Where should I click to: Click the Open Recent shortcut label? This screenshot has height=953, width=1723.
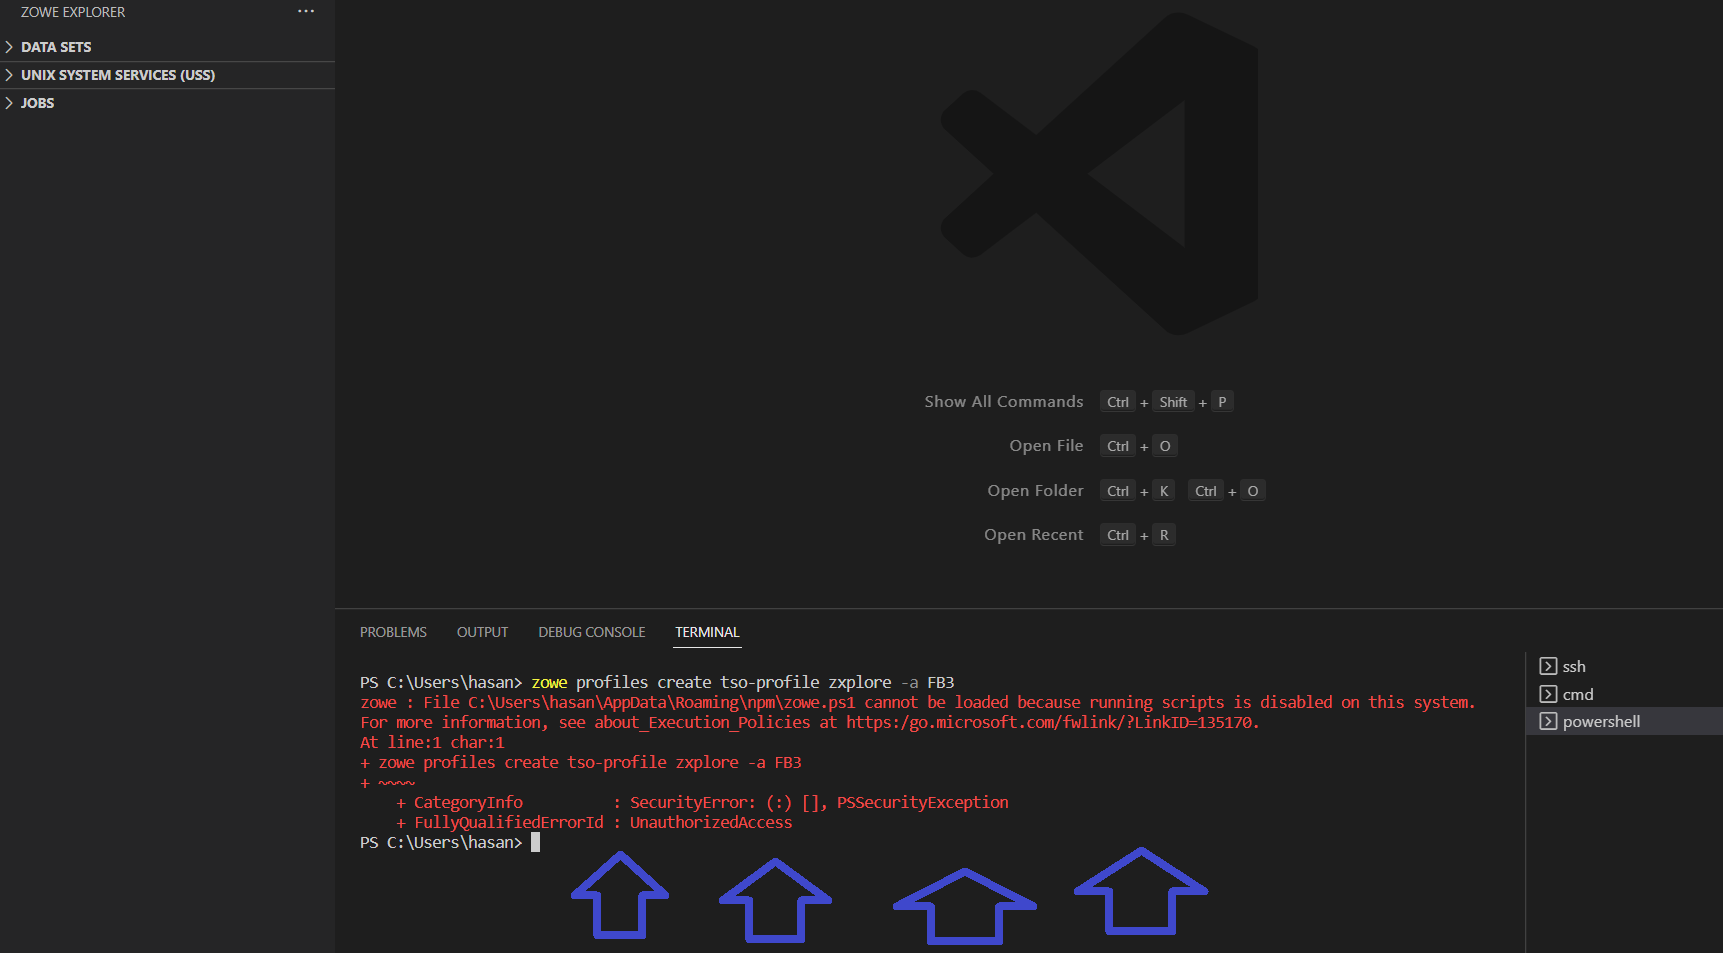tap(1033, 535)
